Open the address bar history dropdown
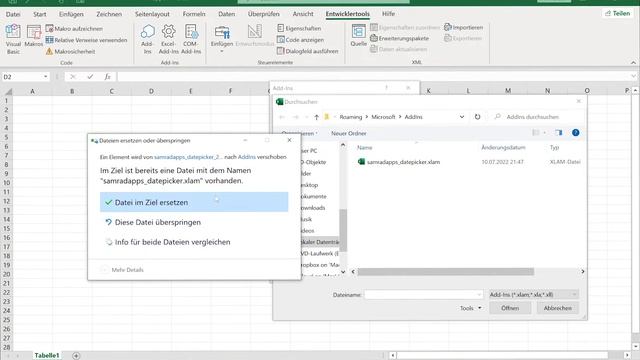This screenshot has height=360, width=640. [x=462, y=117]
